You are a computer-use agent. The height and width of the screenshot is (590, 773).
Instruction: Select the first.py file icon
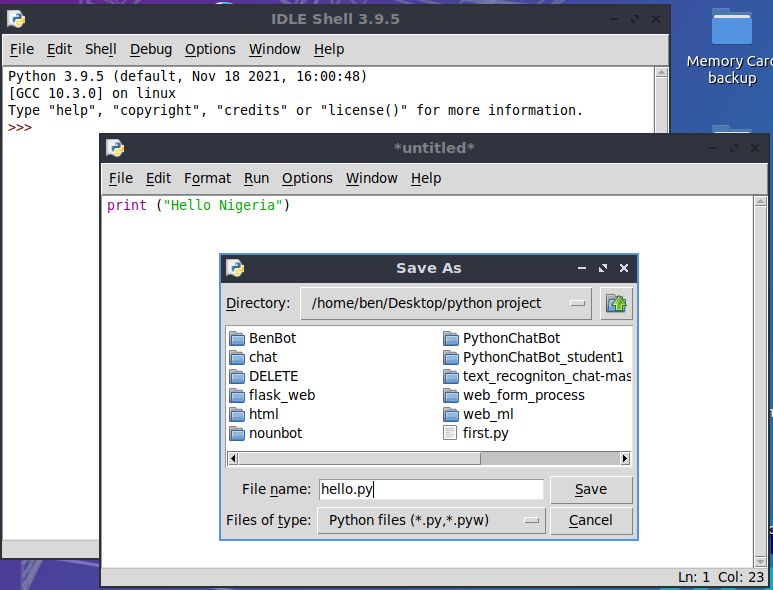pos(451,433)
